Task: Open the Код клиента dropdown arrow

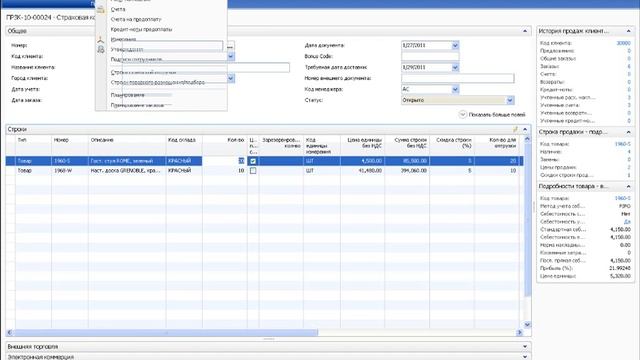Action: (x=231, y=57)
